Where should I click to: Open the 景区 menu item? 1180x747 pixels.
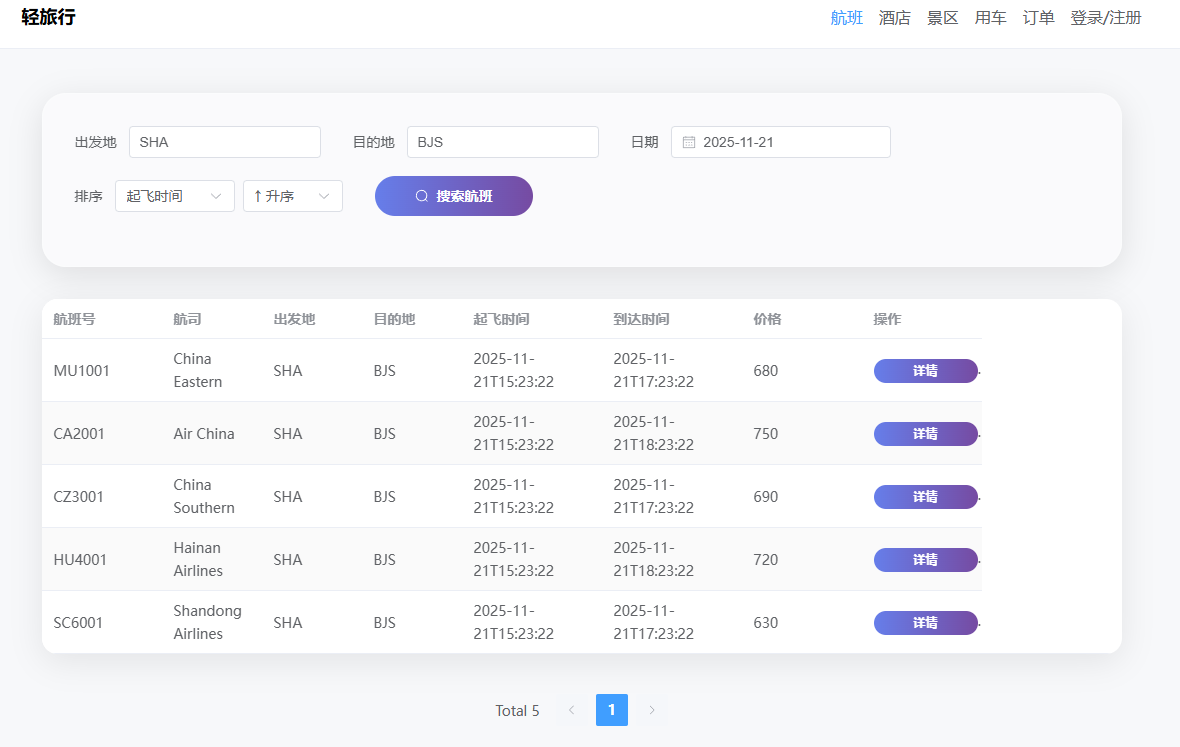click(942, 18)
